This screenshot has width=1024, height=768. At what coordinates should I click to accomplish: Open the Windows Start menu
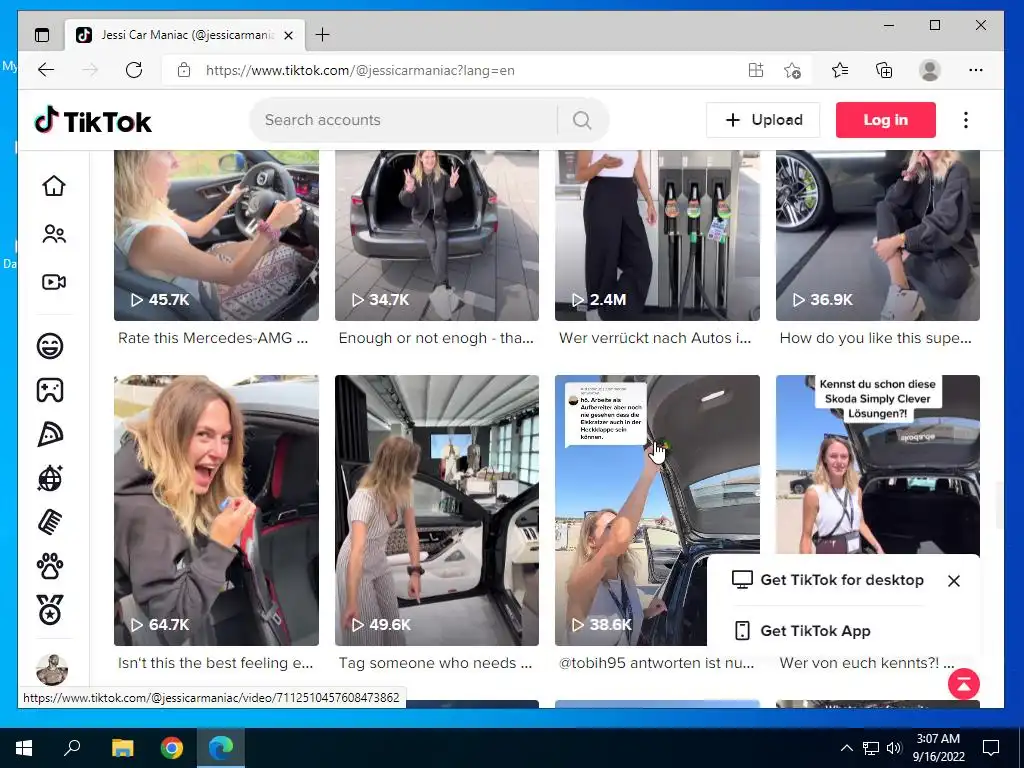24,748
